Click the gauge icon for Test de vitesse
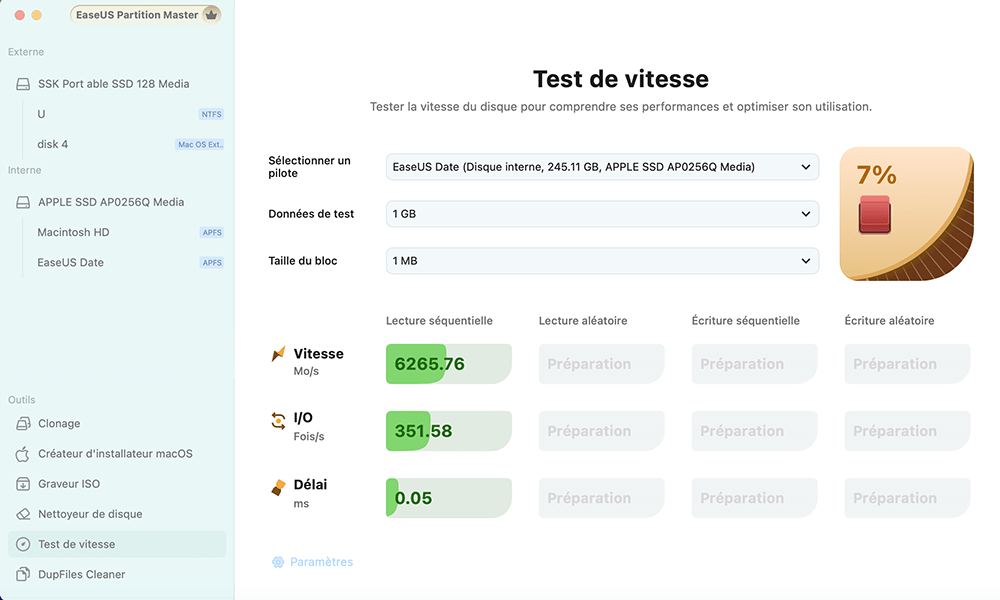This screenshot has height=600, width=1000. pyautogui.click(x=23, y=545)
